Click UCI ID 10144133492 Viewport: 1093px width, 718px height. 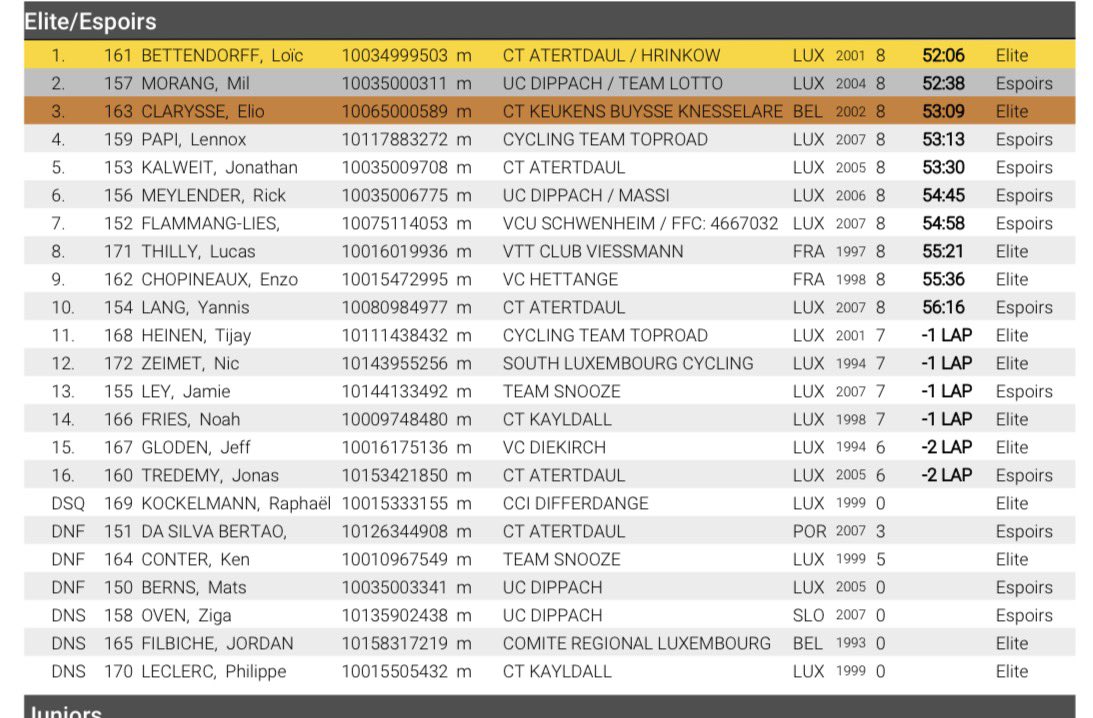coord(394,391)
